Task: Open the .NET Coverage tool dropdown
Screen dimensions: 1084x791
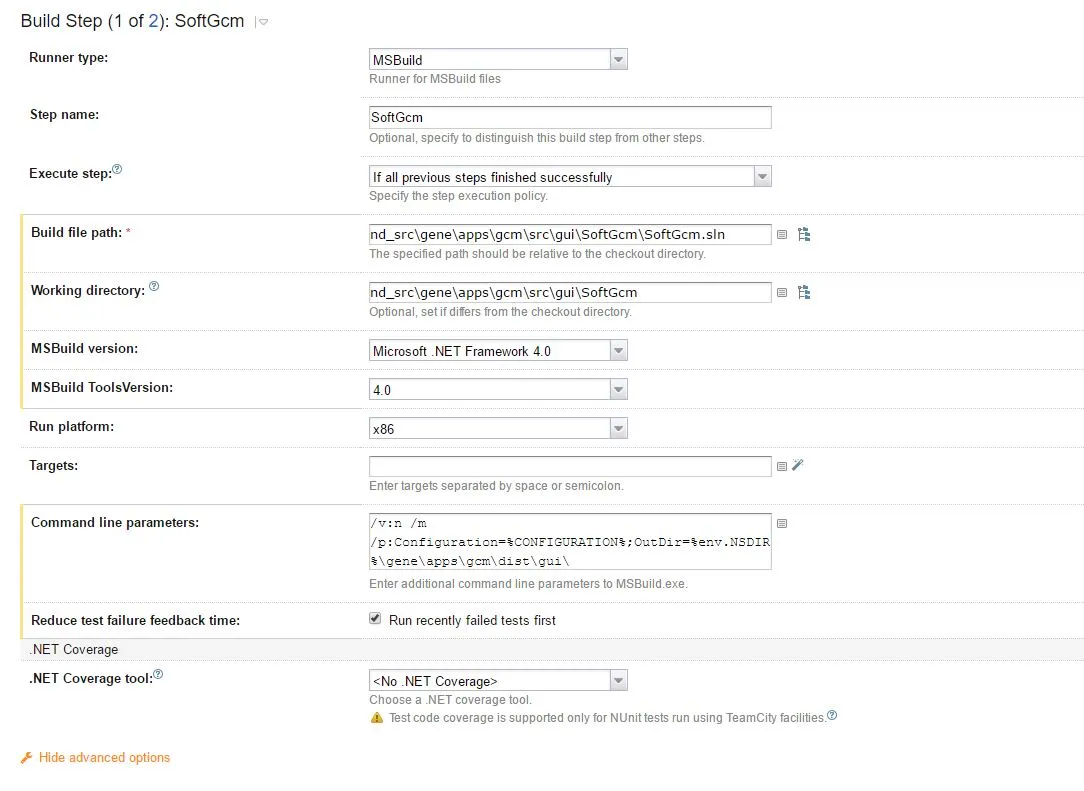Action: [x=498, y=681]
